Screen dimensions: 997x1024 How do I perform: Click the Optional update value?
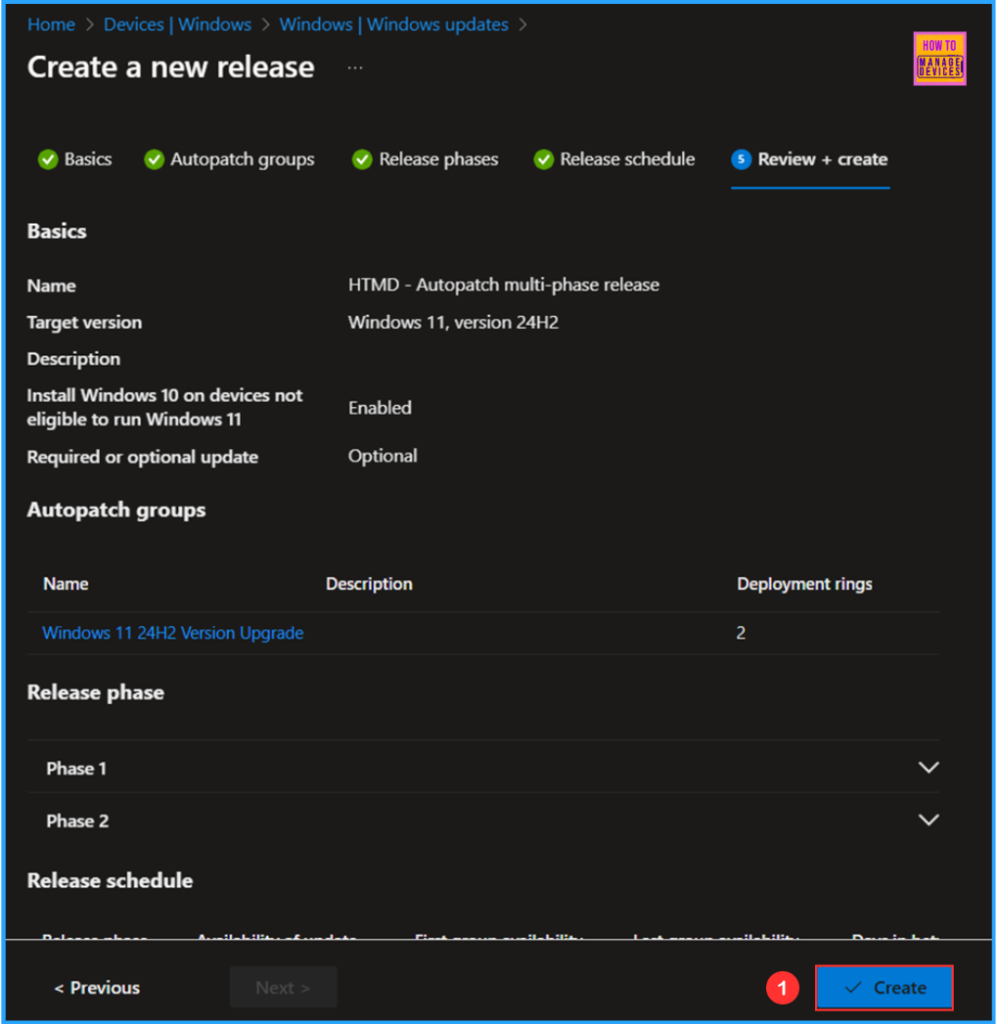383,456
